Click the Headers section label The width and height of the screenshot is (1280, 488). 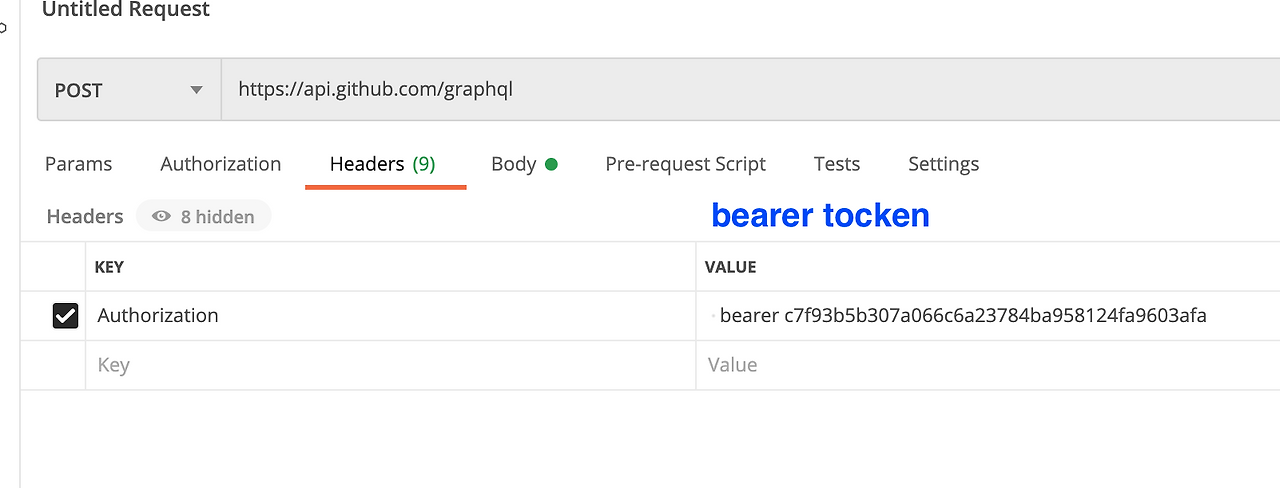[x=85, y=216]
